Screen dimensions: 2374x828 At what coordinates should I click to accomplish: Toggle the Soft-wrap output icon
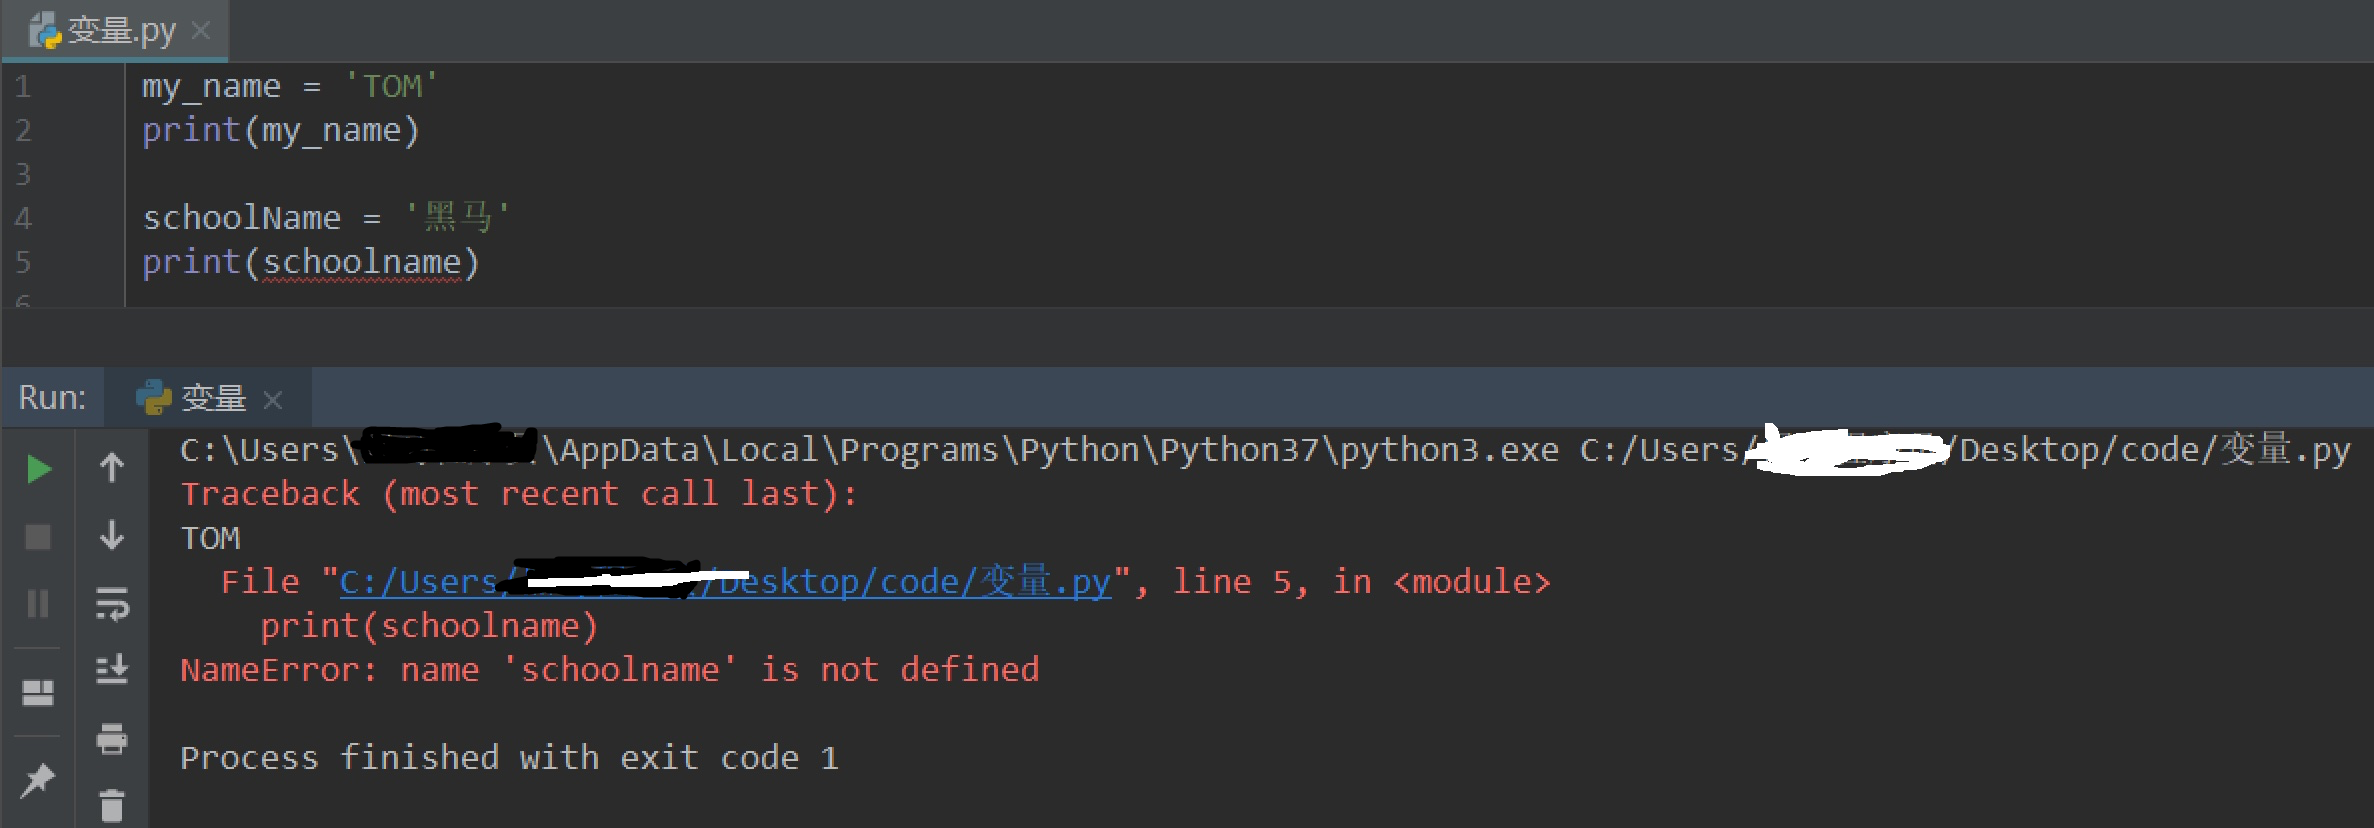(x=112, y=603)
